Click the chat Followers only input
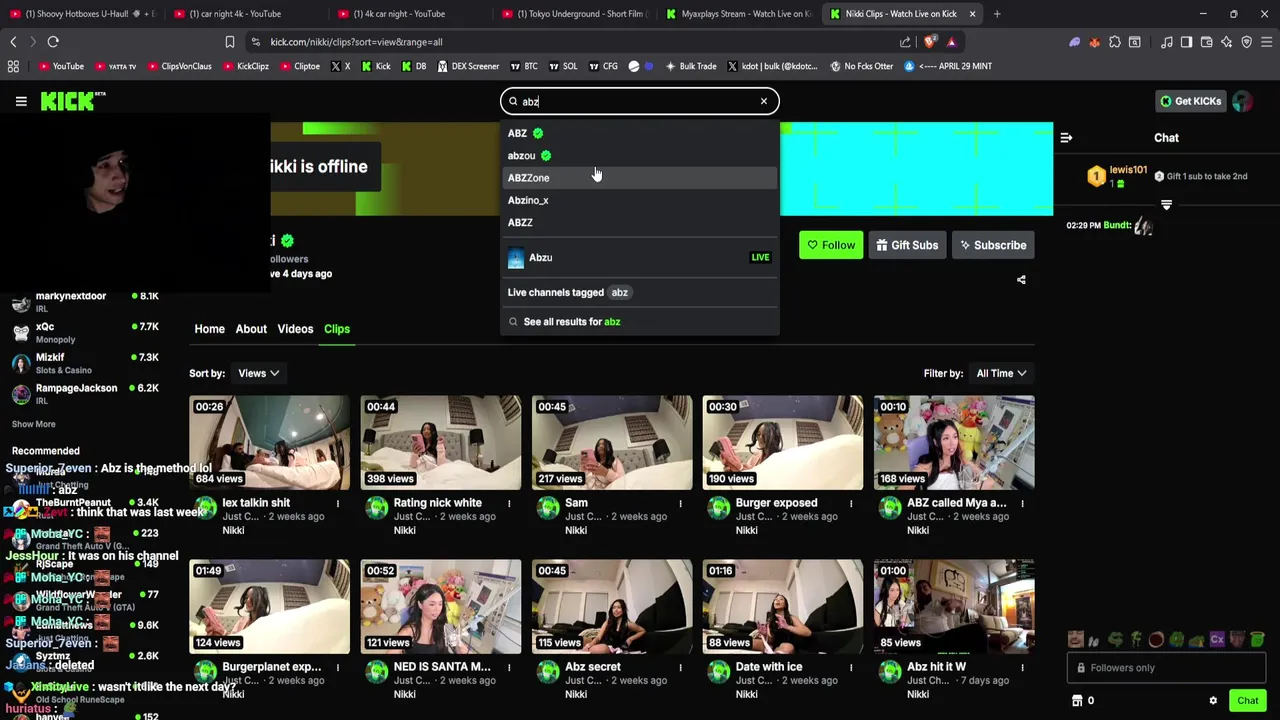This screenshot has height=720, width=1280. coord(1167,668)
